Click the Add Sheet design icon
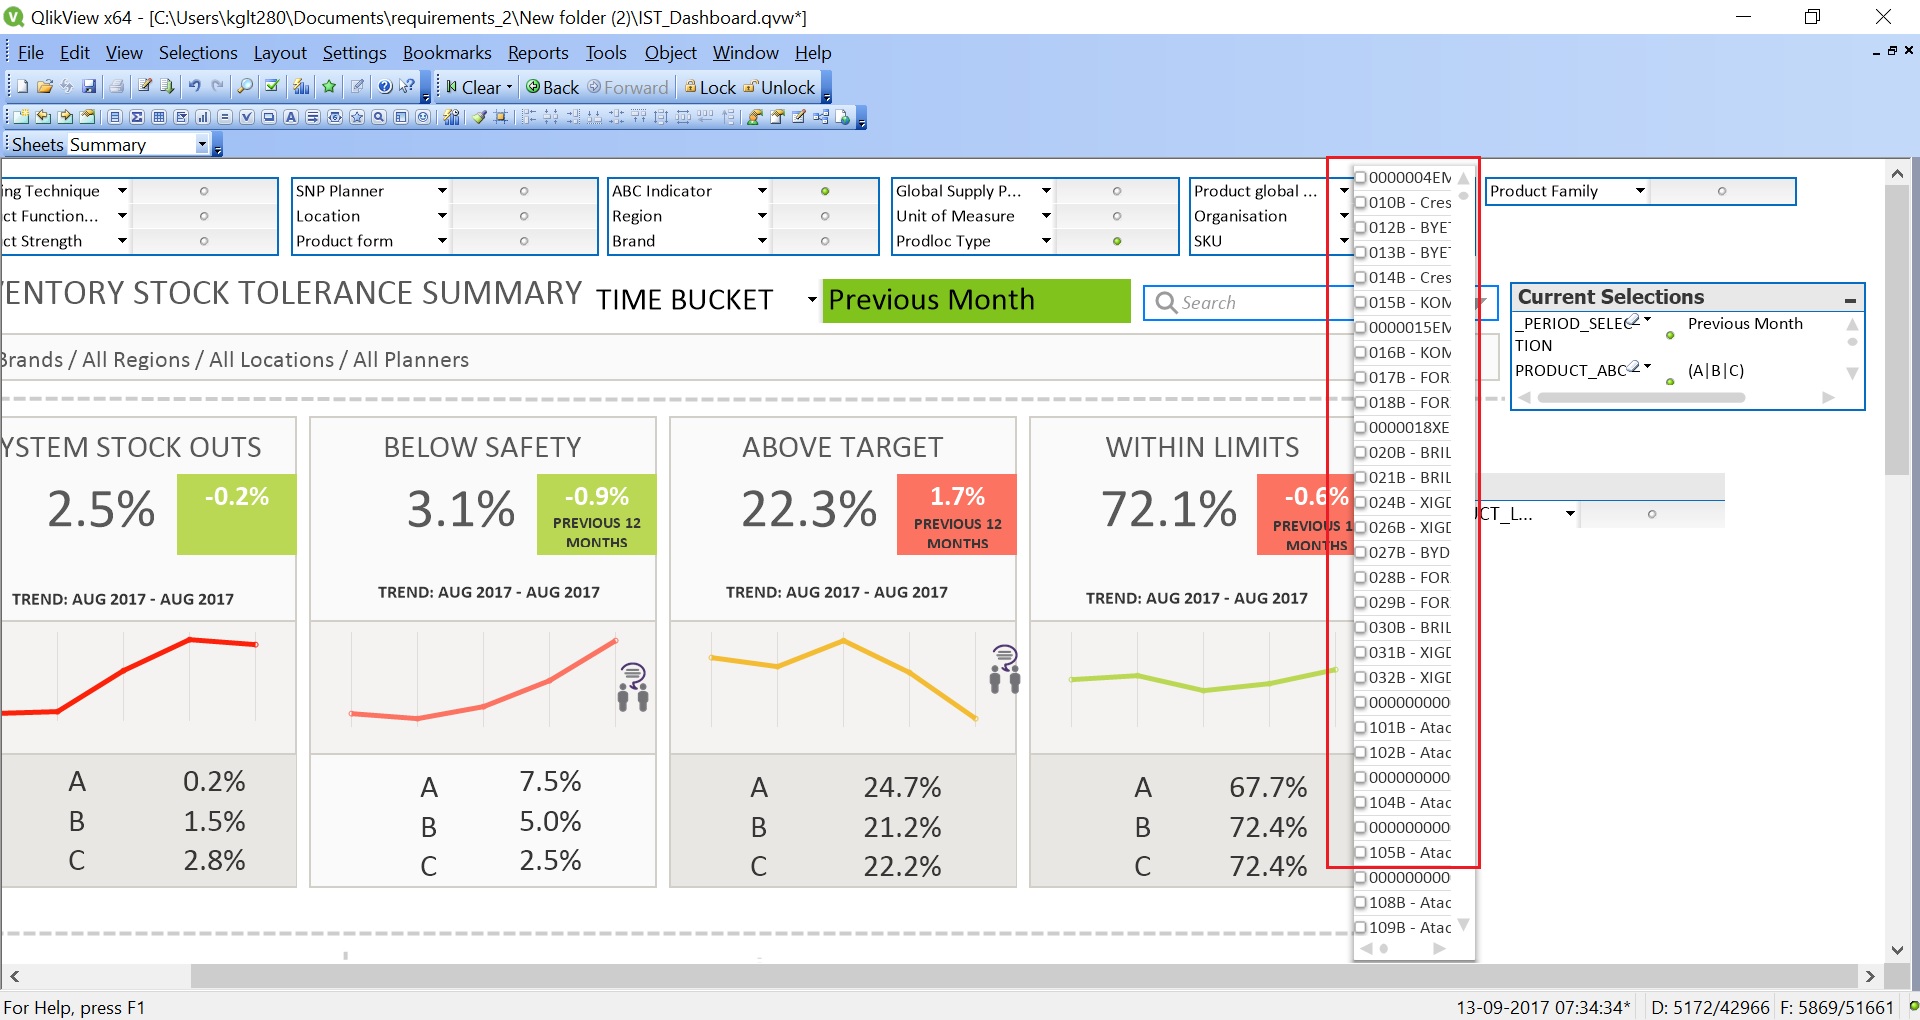 (21, 117)
